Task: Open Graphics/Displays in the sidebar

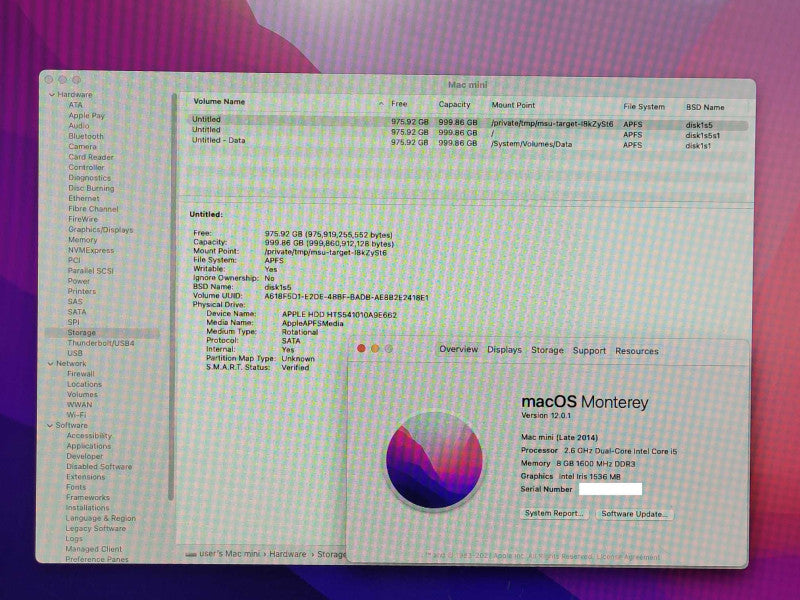Action: 101,230
